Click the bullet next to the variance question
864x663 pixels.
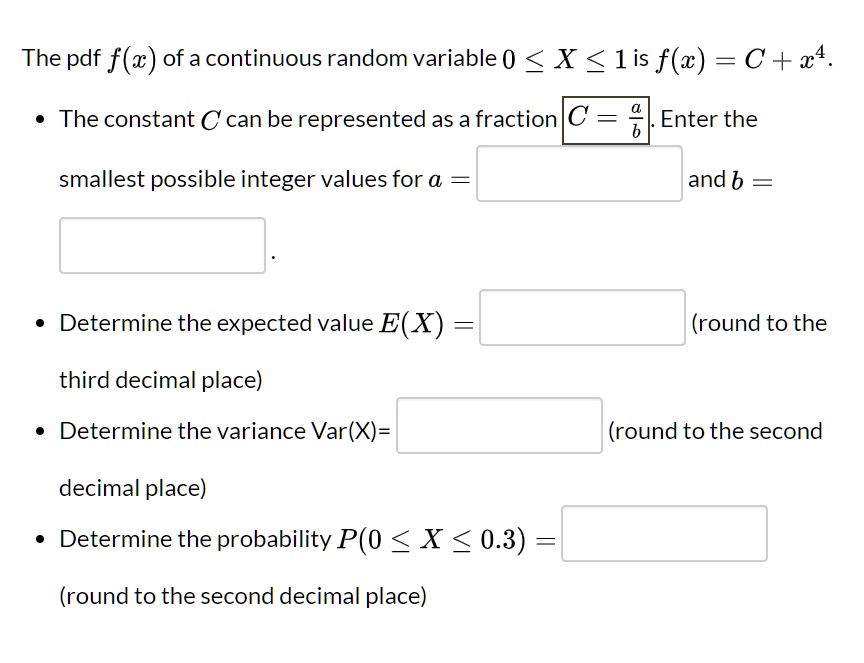[40, 429]
